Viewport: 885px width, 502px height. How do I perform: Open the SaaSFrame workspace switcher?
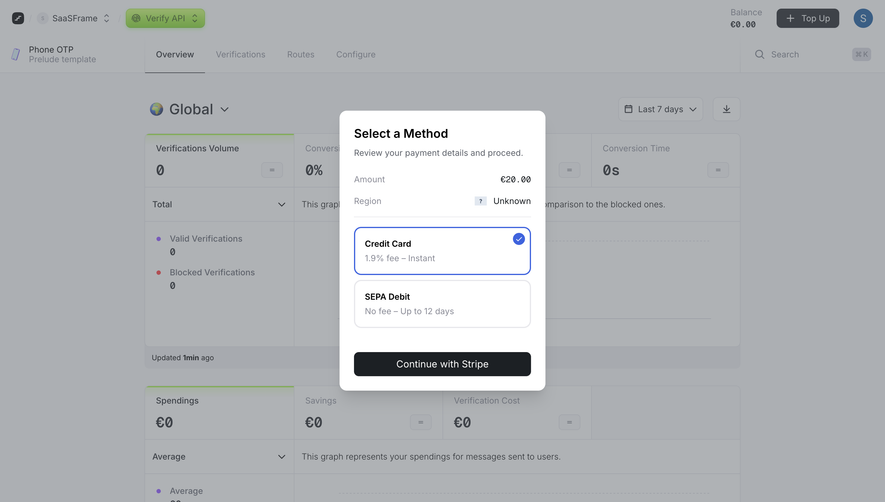point(74,18)
